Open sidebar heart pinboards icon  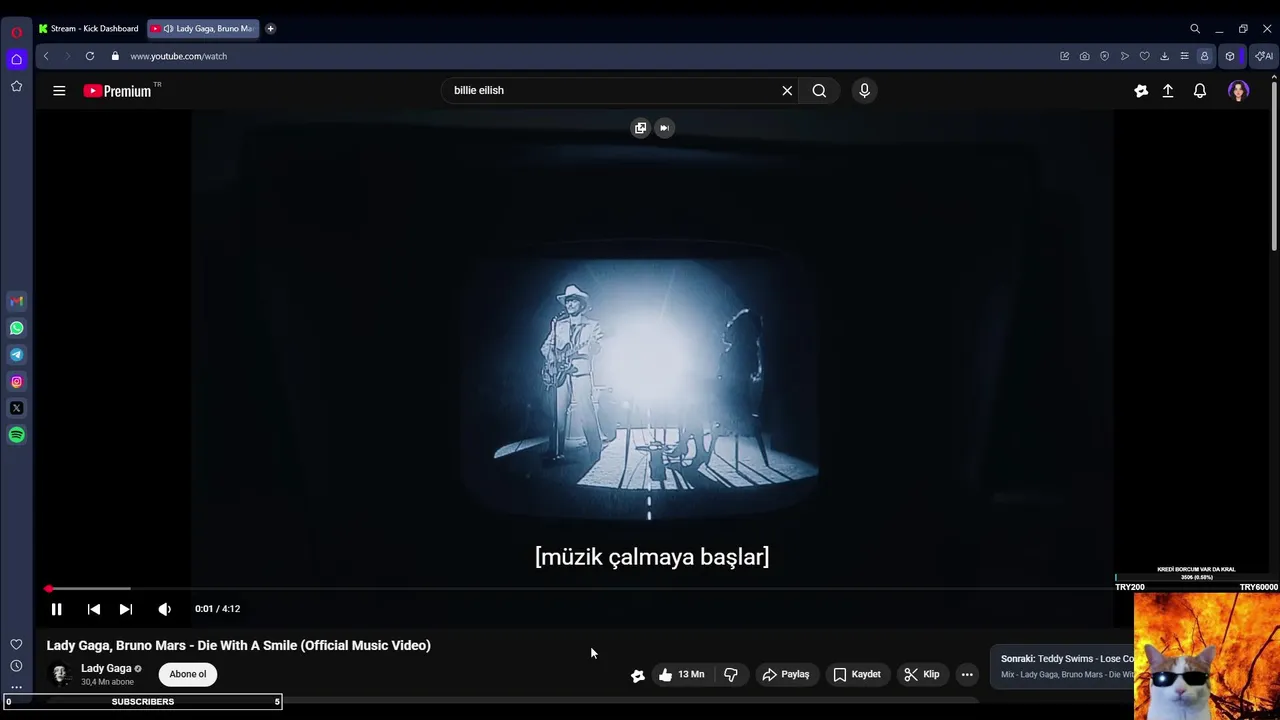tap(16, 644)
